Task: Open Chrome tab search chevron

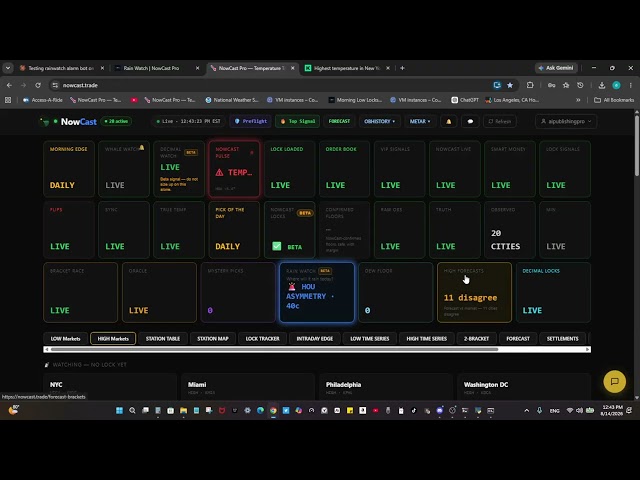Action: (x=8, y=68)
